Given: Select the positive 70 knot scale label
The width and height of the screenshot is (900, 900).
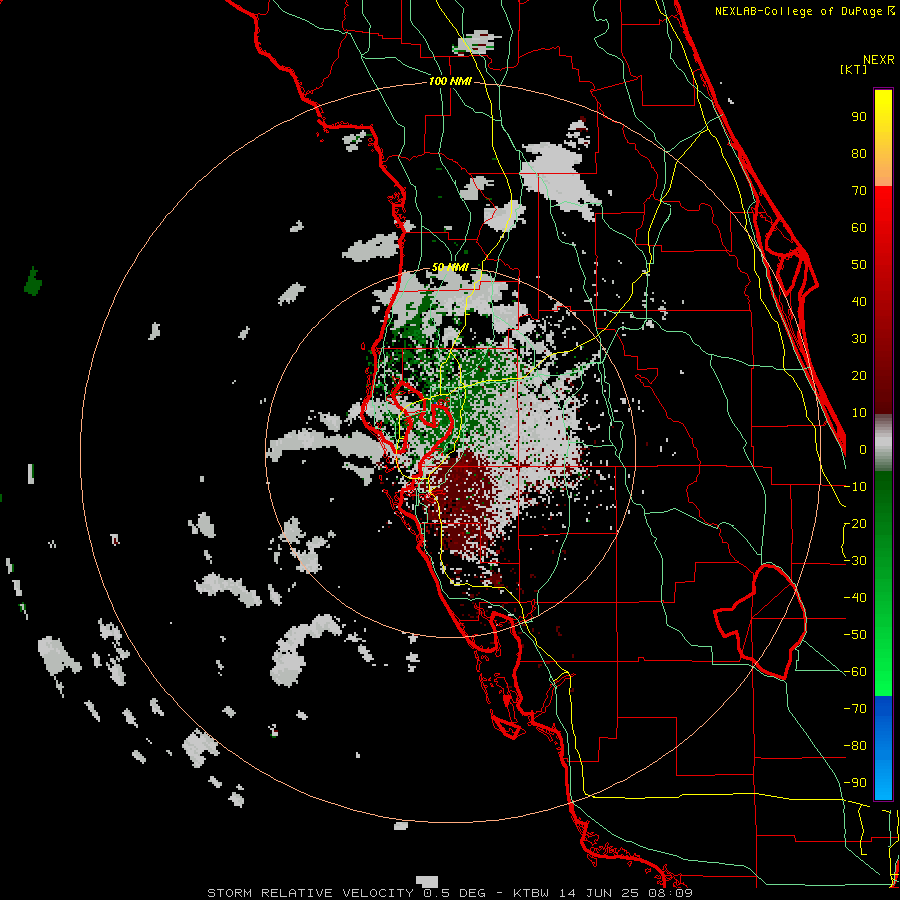Looking at the screenshot, I should click(859, 191).
